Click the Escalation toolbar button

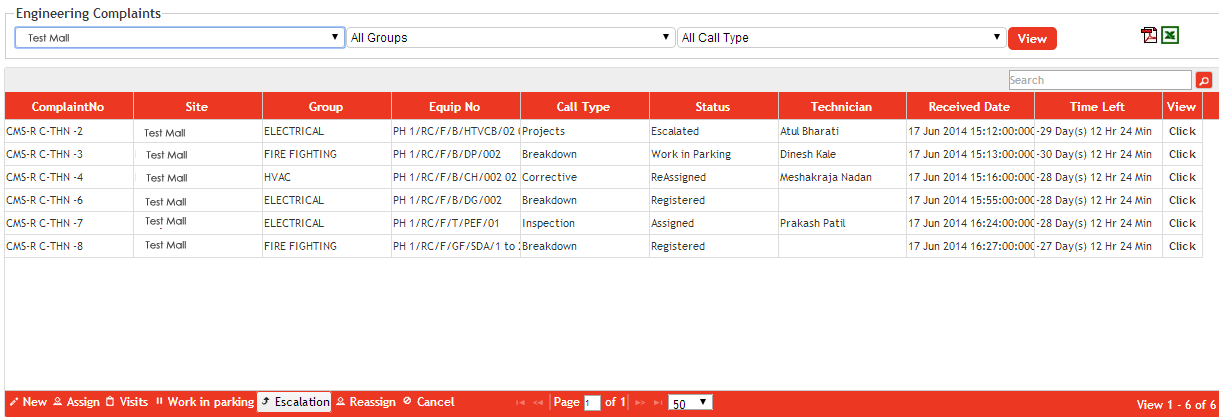coord(295,402)
